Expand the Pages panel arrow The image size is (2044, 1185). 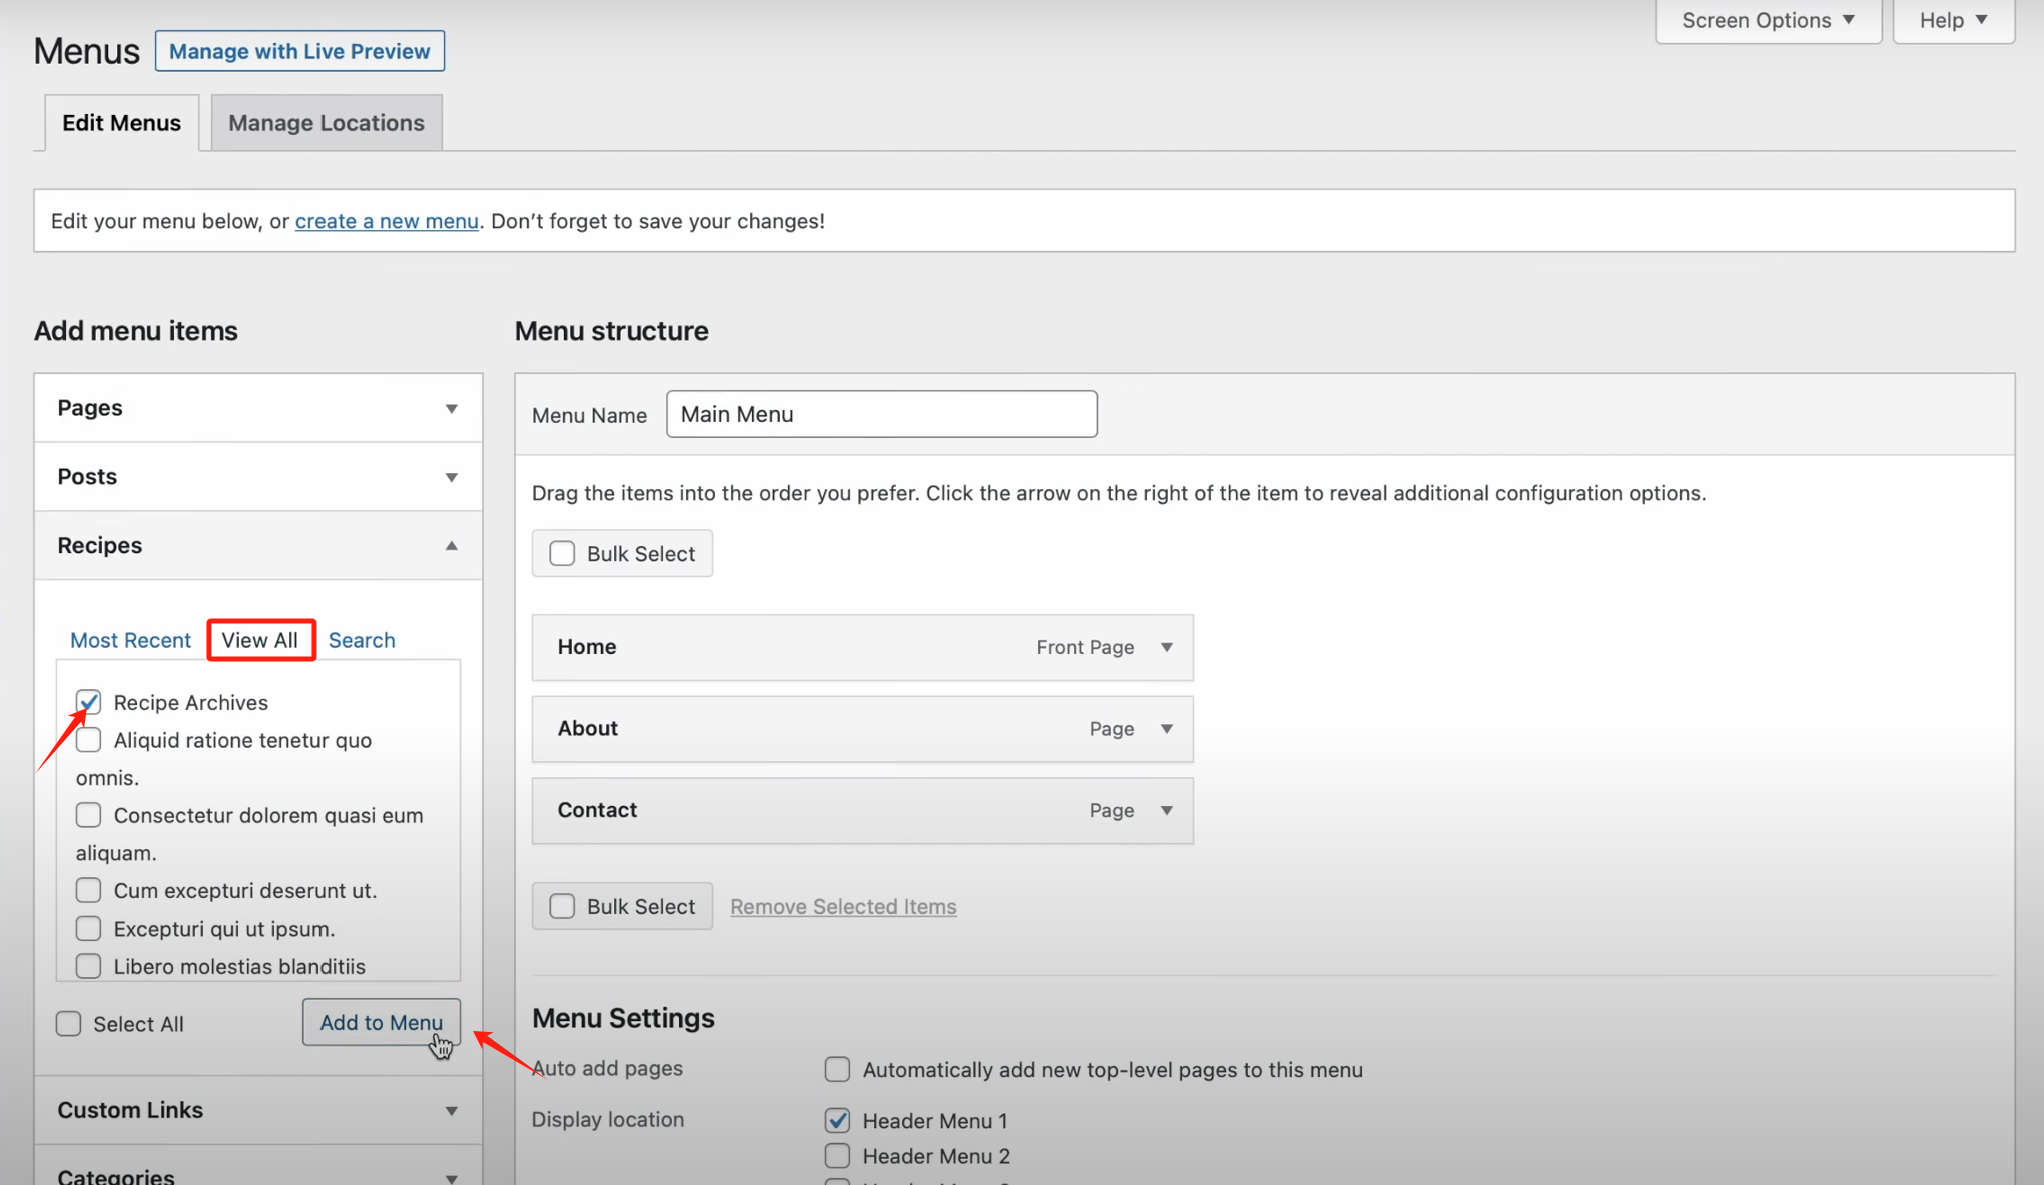point(451,408)
